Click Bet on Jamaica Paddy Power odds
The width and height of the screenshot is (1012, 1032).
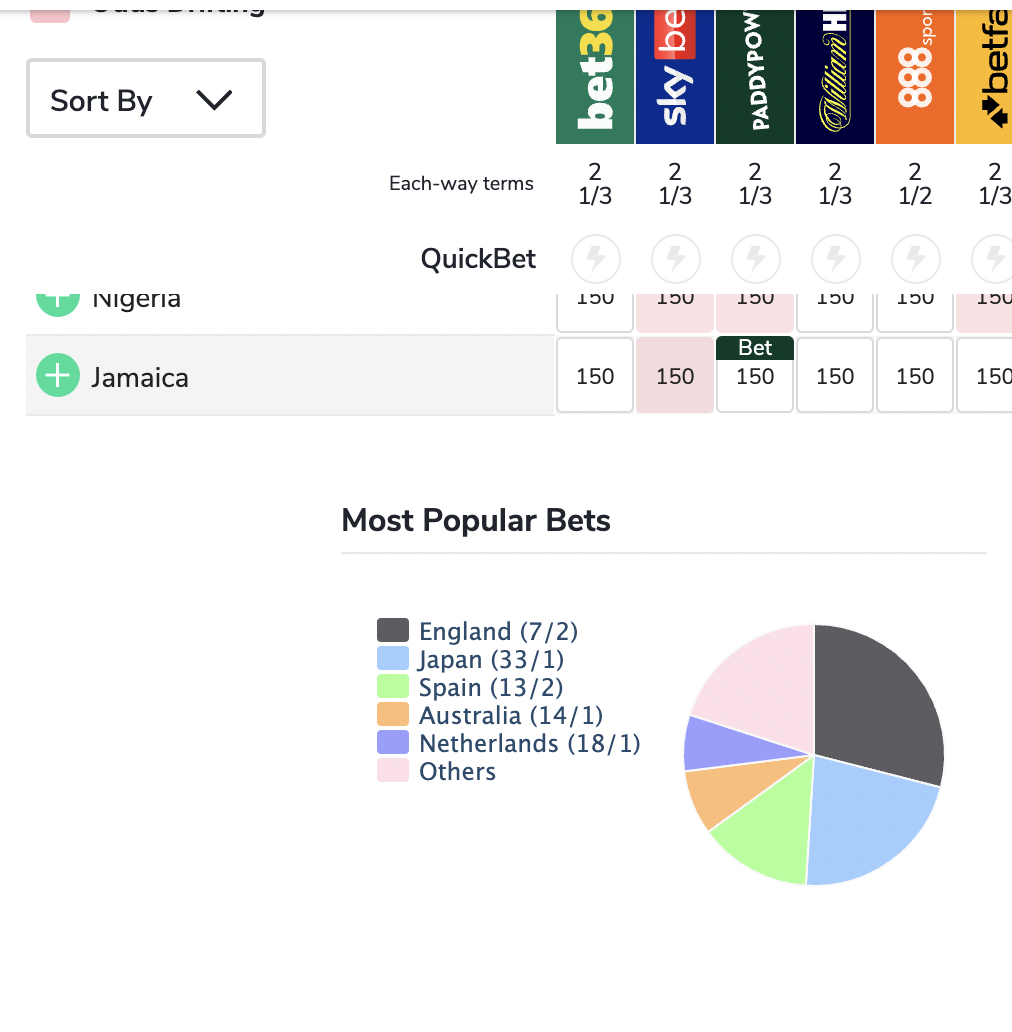pyautogui.click(x=755, y=348)
